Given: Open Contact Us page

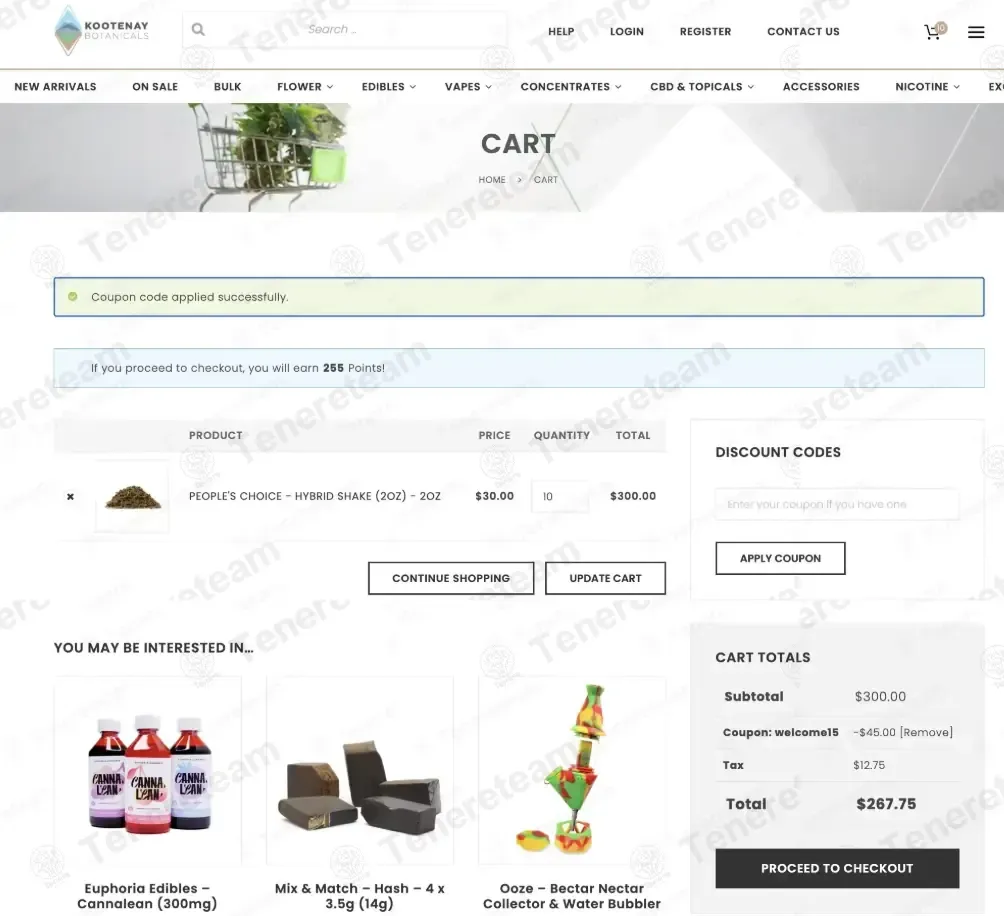Looking at the screenshot, I should click(803, 31).
